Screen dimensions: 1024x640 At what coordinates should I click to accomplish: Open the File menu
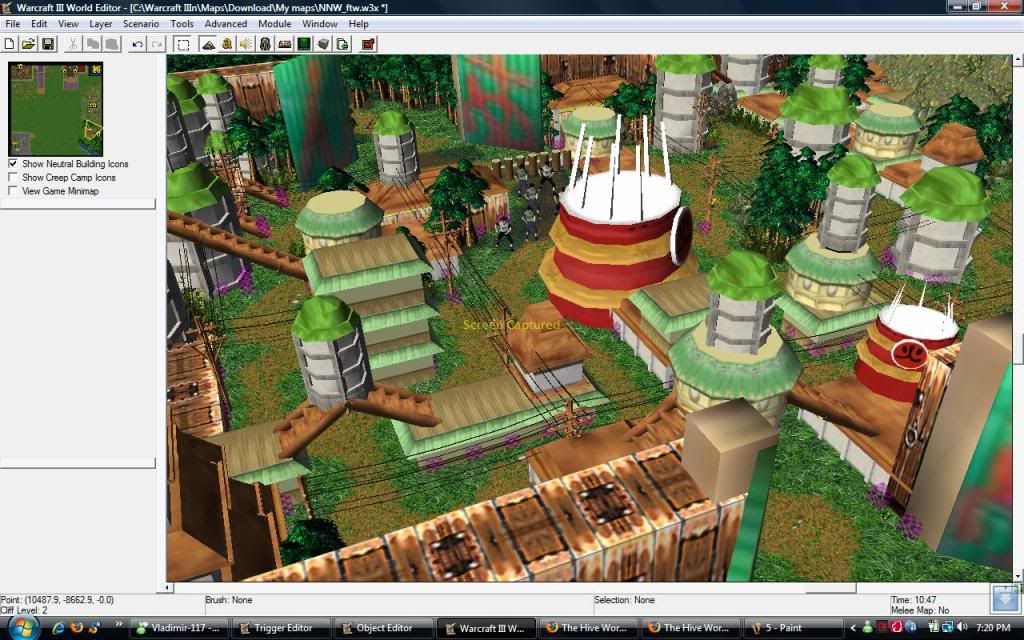click(12, 24)
